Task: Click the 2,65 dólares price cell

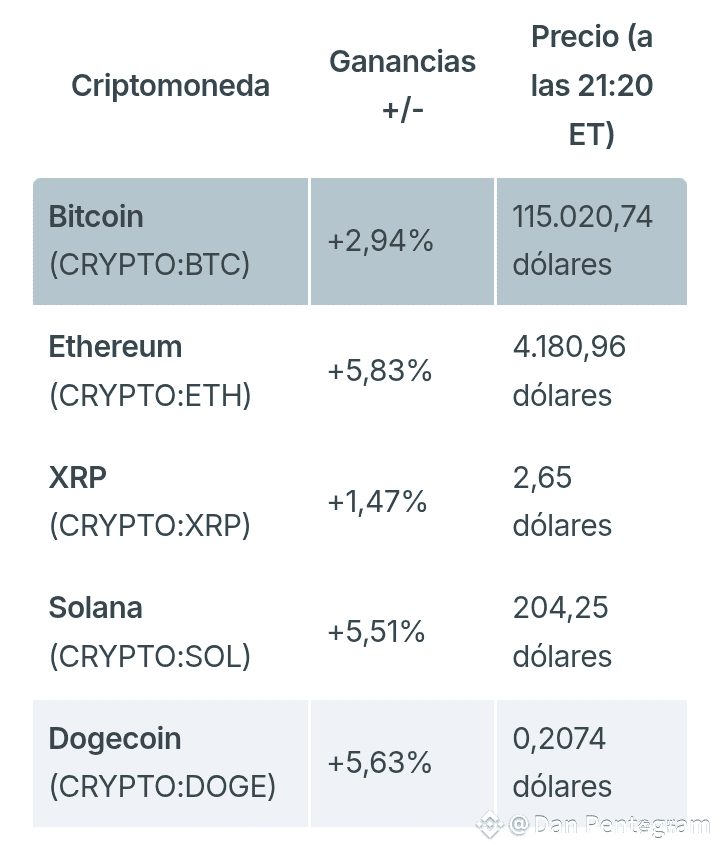Action: (561, 502)
